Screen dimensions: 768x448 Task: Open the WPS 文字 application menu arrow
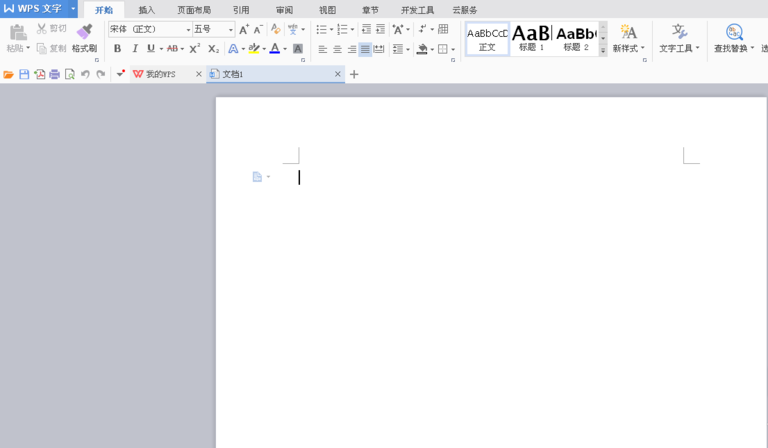(x=73, y=9)
